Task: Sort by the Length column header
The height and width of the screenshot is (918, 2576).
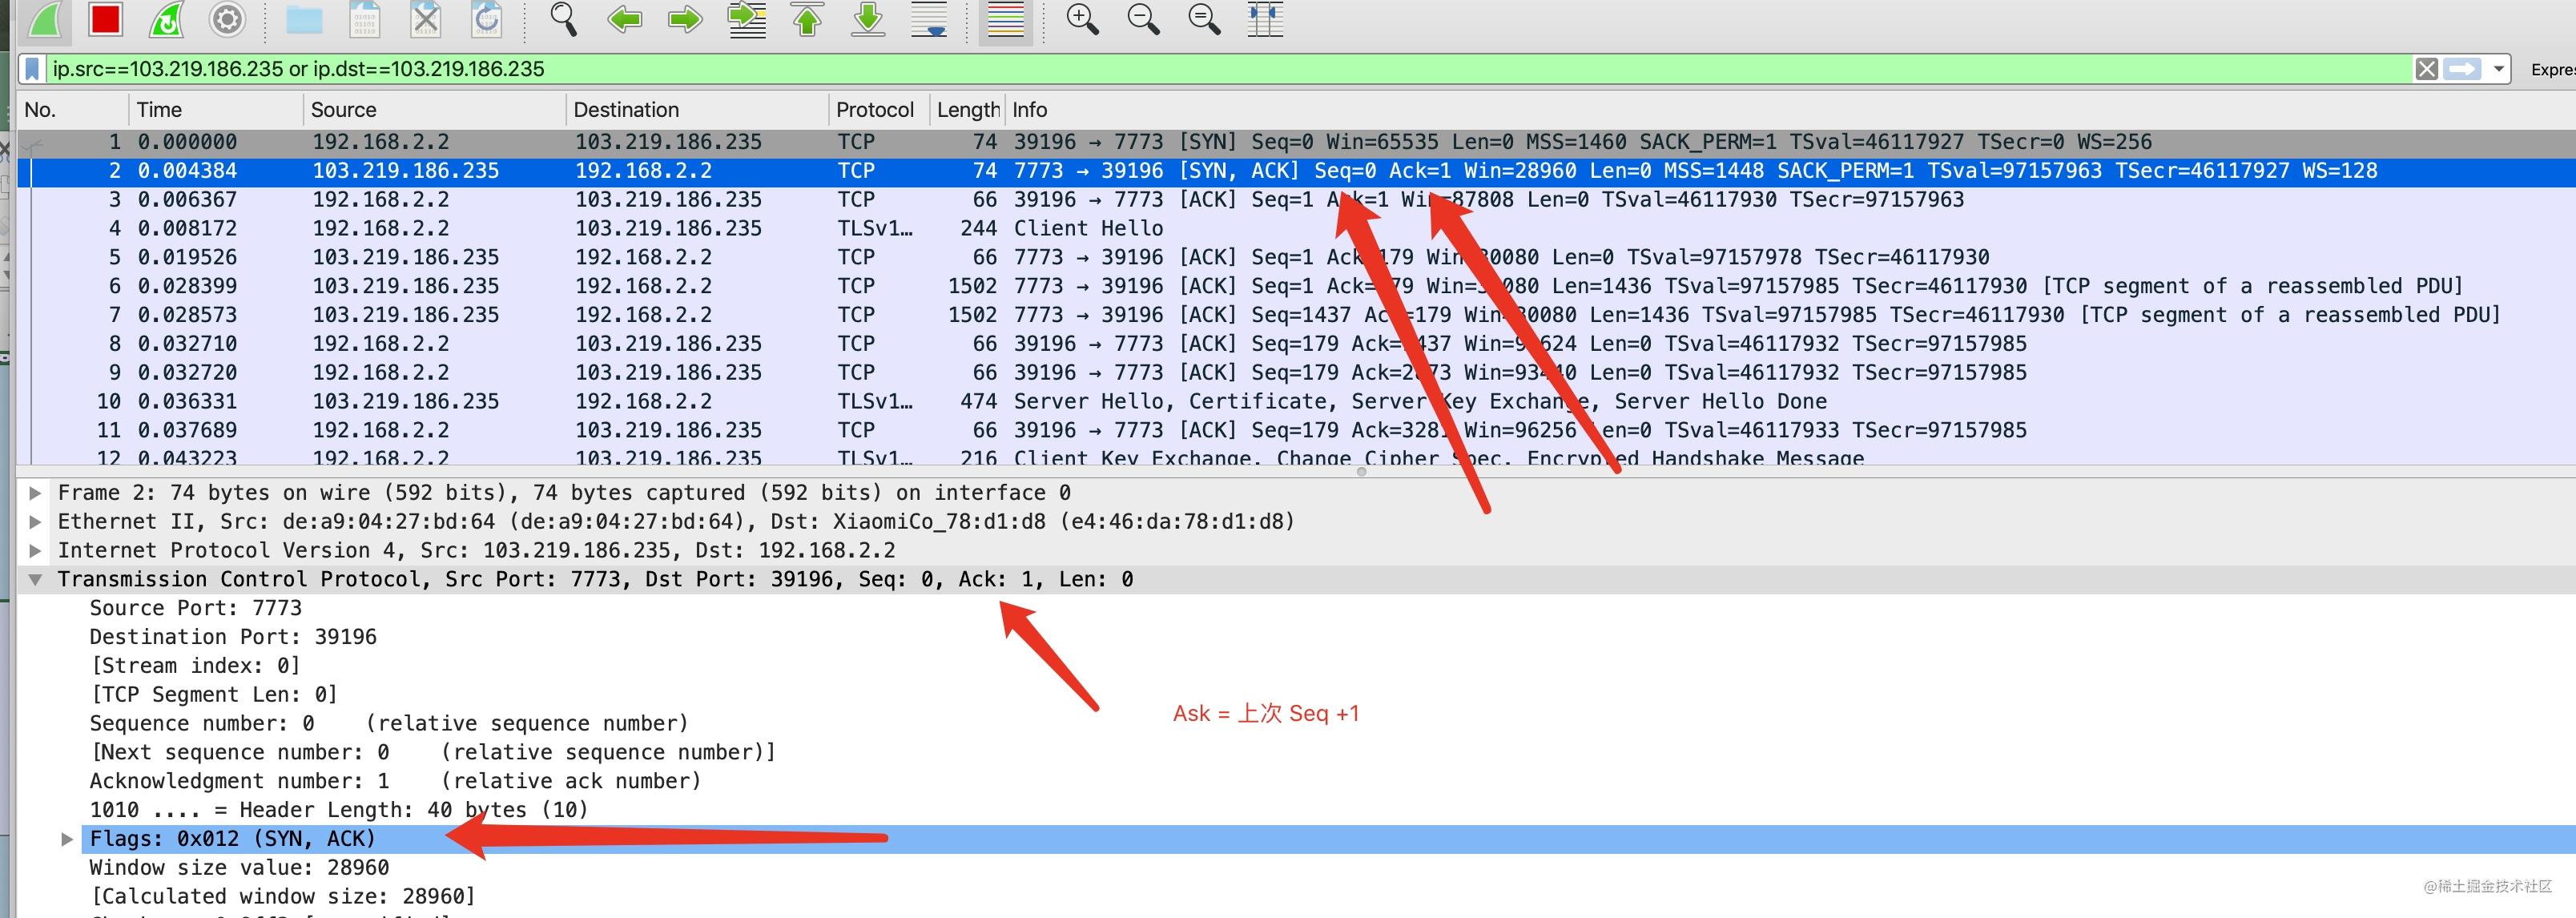Action: [x=967, y=110]
